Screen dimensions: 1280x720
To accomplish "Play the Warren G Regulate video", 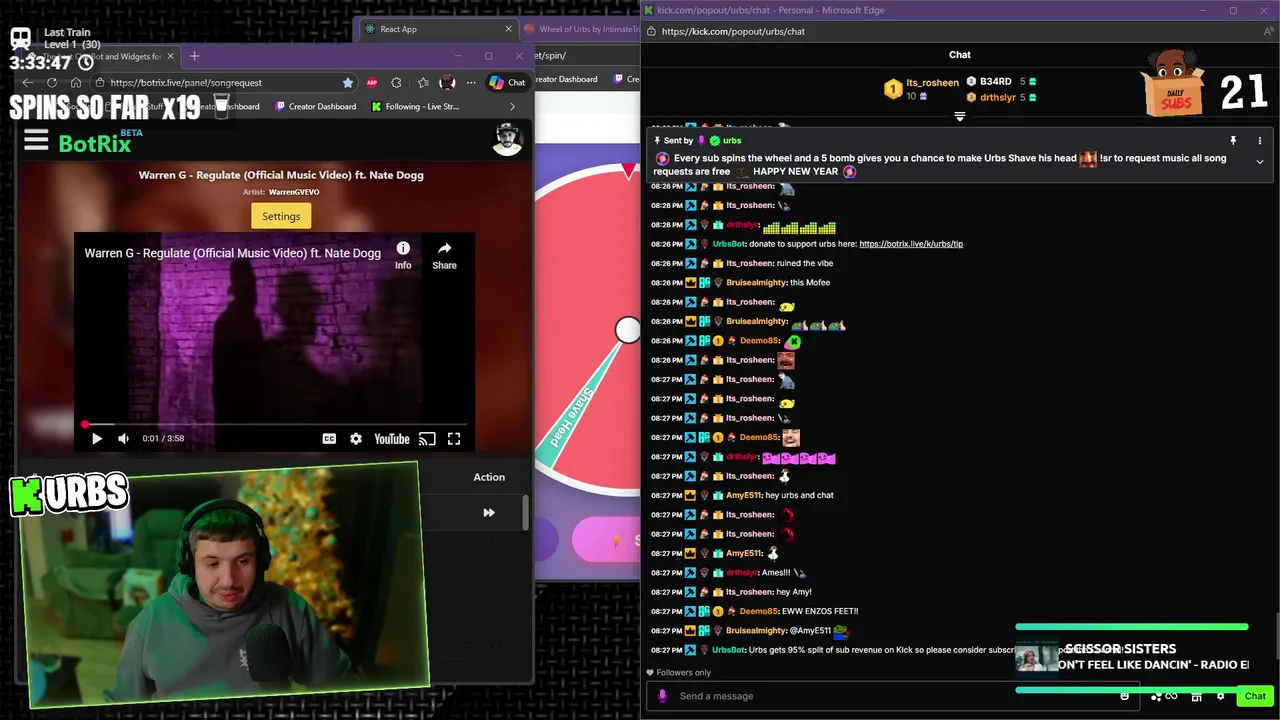I will coord(97,438).
